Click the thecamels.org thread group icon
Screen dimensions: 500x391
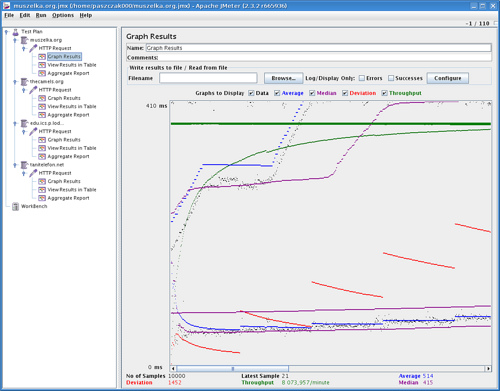[24, 82]
